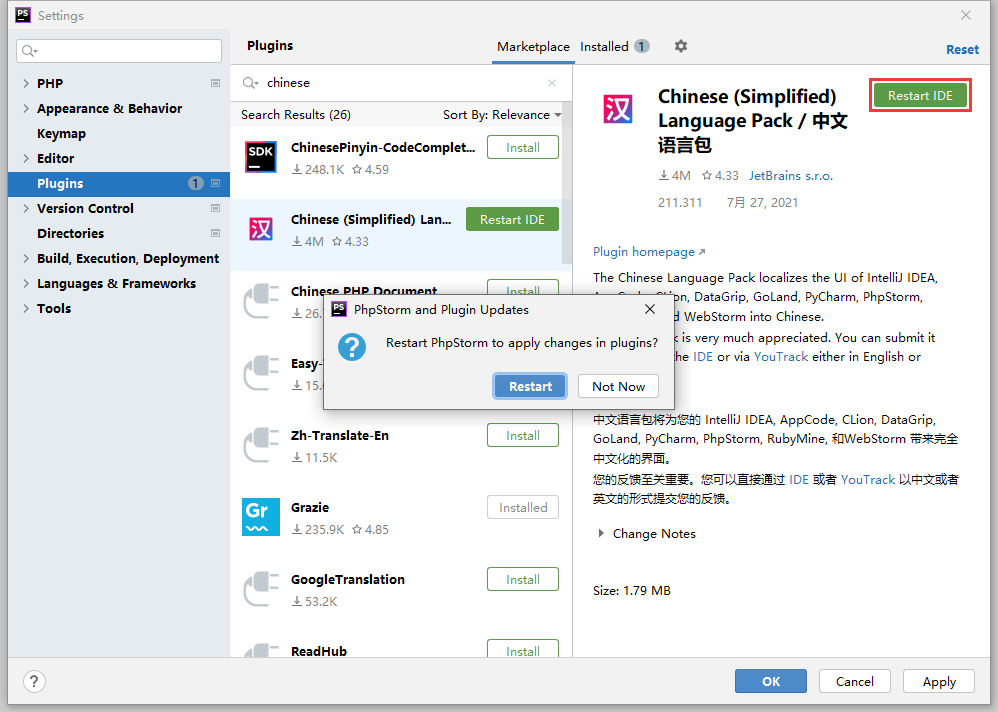Click the magnifier icon in plugin search field
The image size is (998, 712).
point(250,83)
